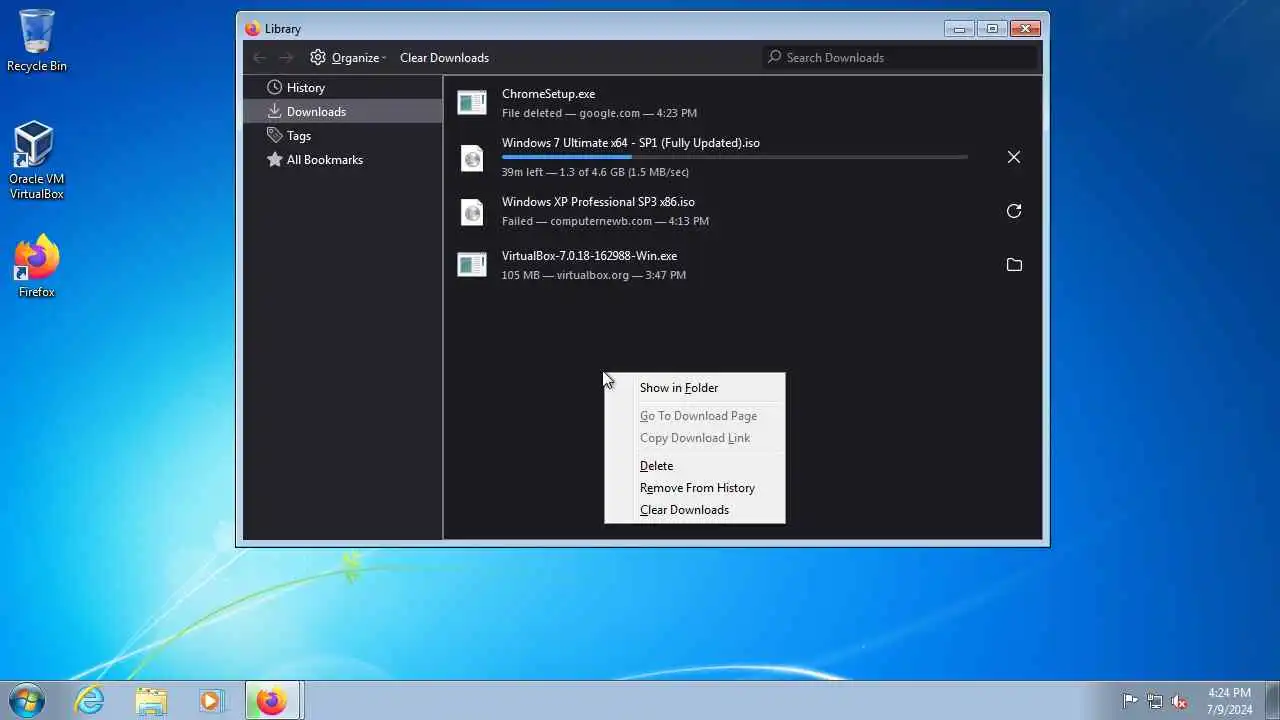Click the muted volume tray icon
This screenshot has height=720, width=1280.
[x=1179, y=701]
